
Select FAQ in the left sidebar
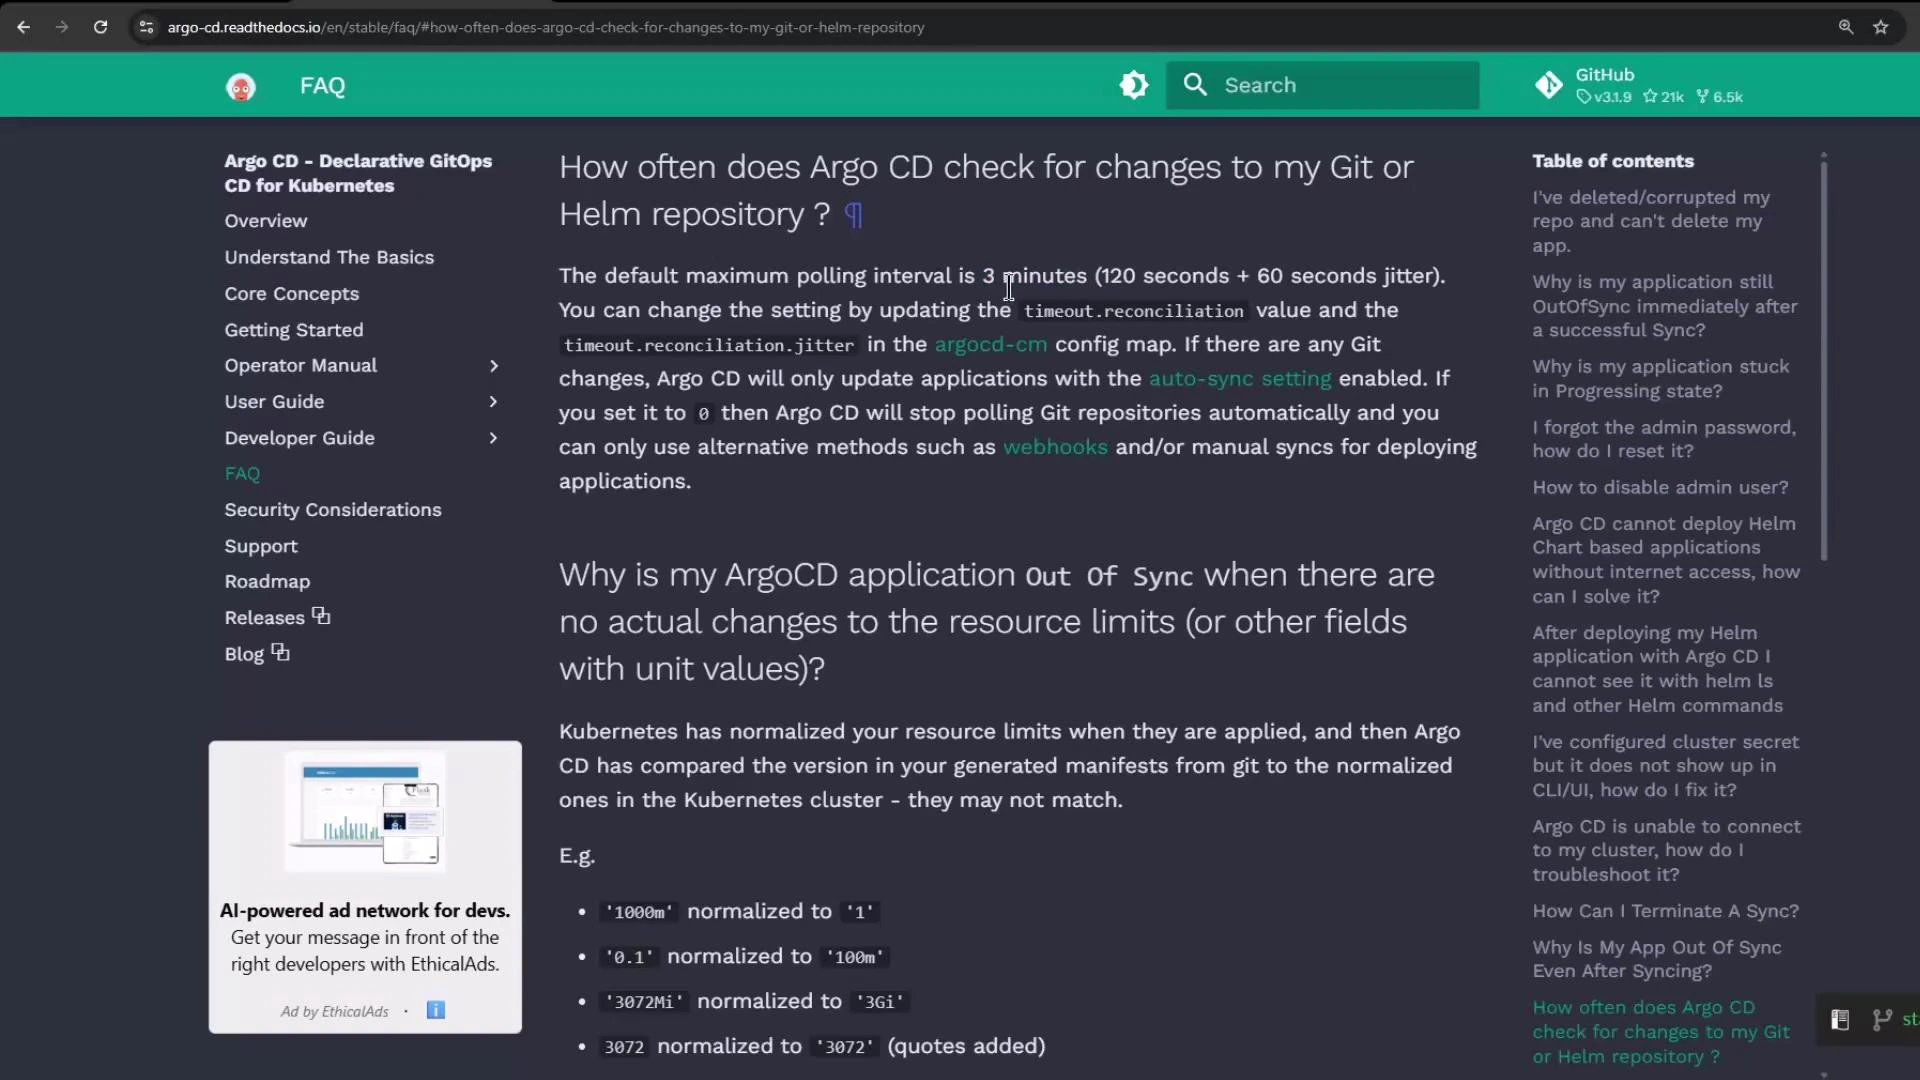[242, 473]
